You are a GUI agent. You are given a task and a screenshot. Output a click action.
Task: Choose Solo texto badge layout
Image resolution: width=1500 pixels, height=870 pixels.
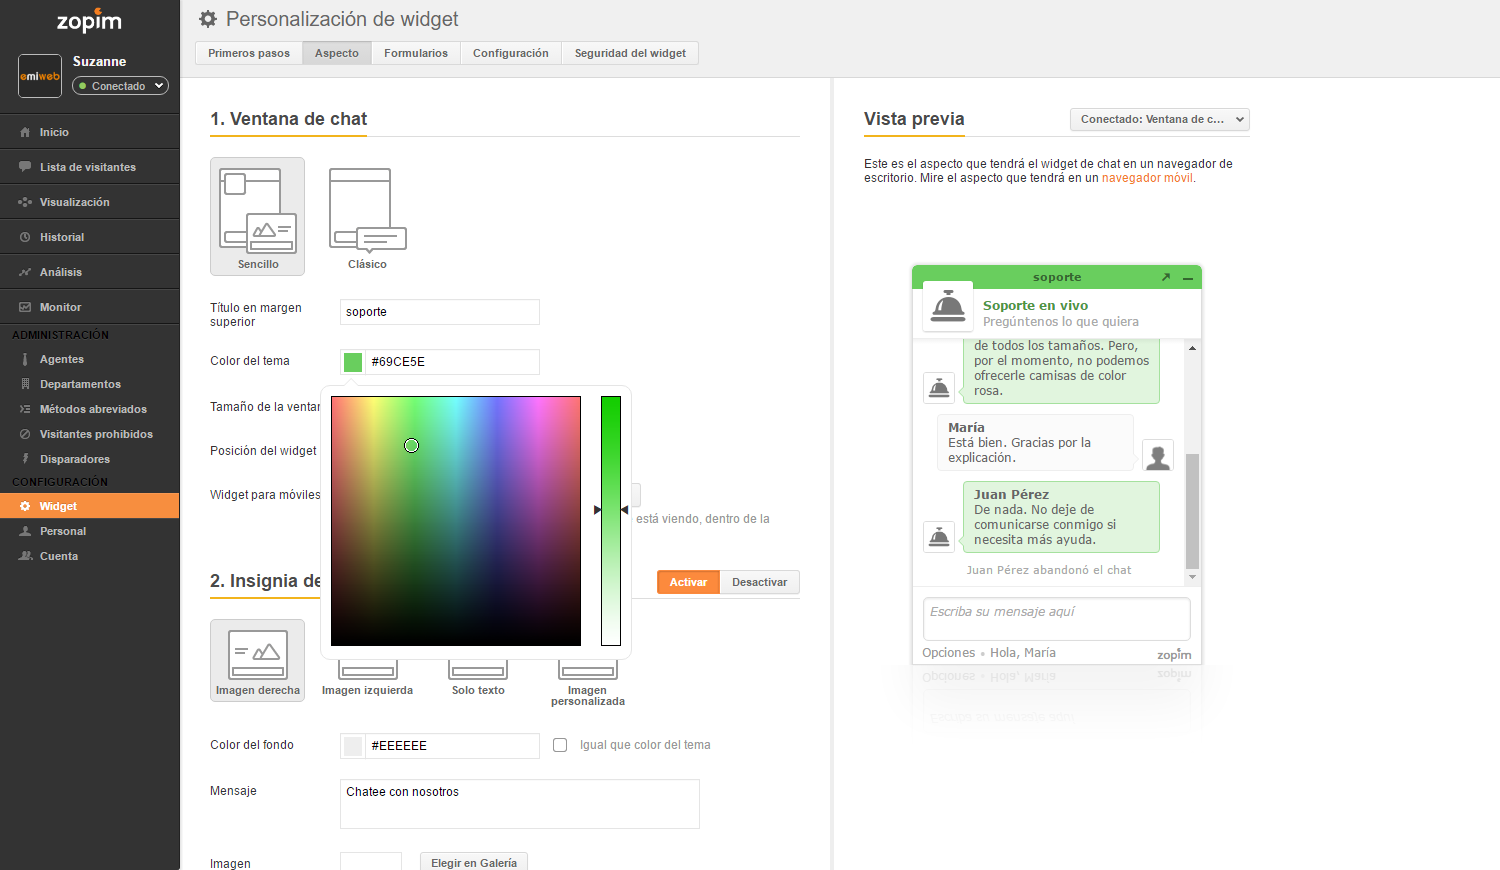pyautogui.click(x=478, y=678)
